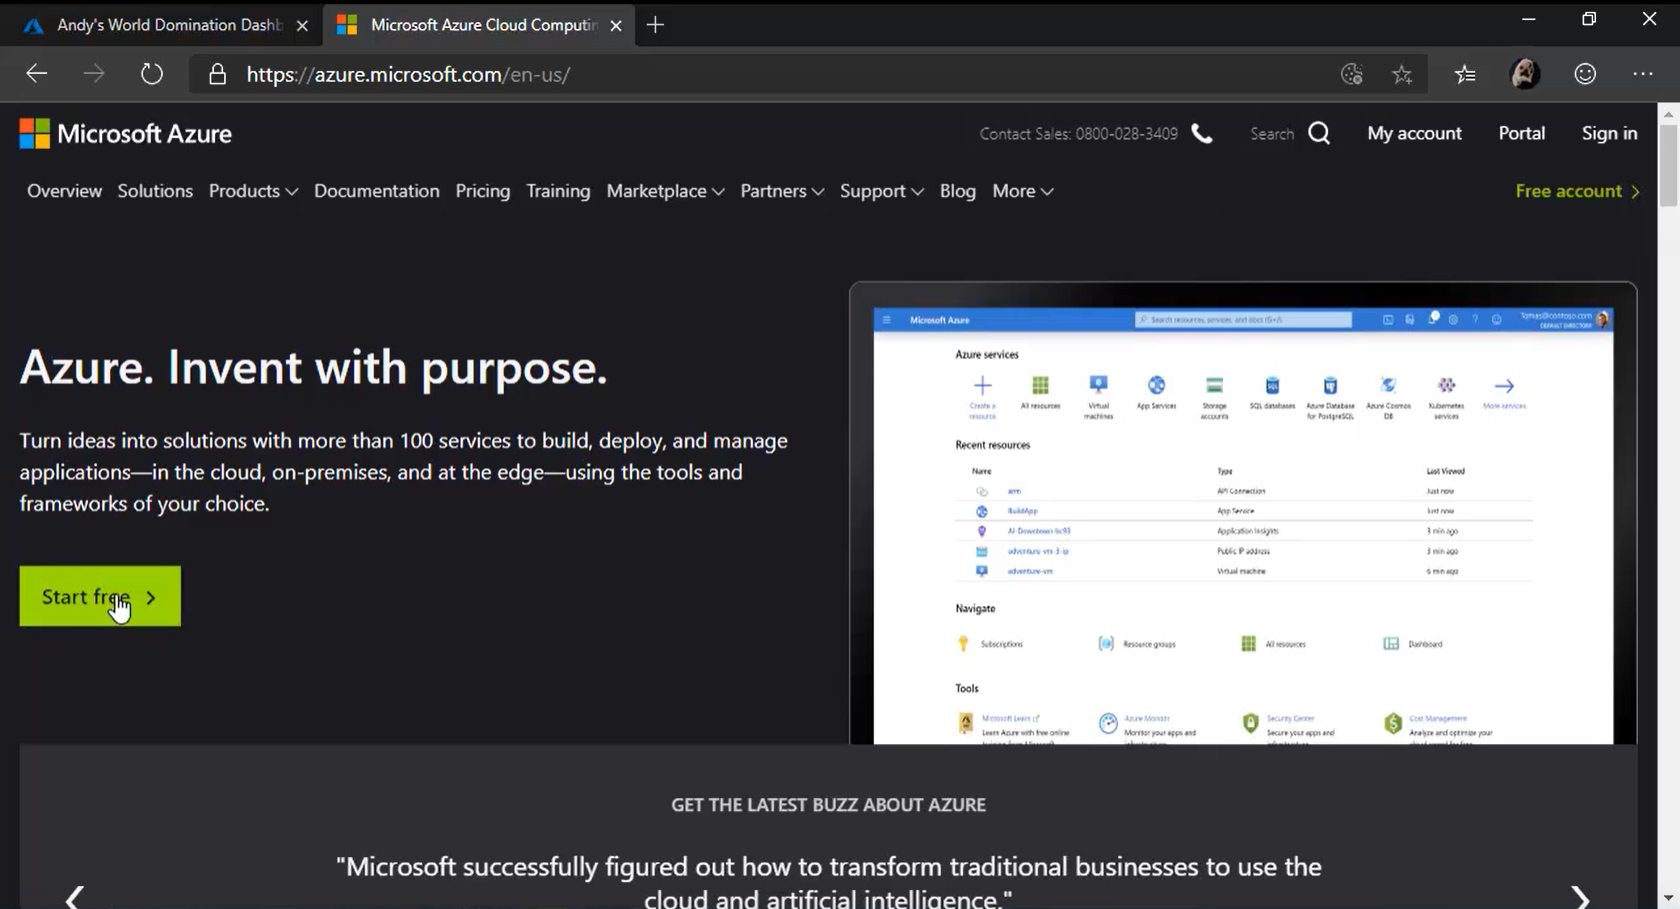Open the Solutions page
Image resolution: width=1680 pixels, height=909 pixels.
(x=155, y=191)
